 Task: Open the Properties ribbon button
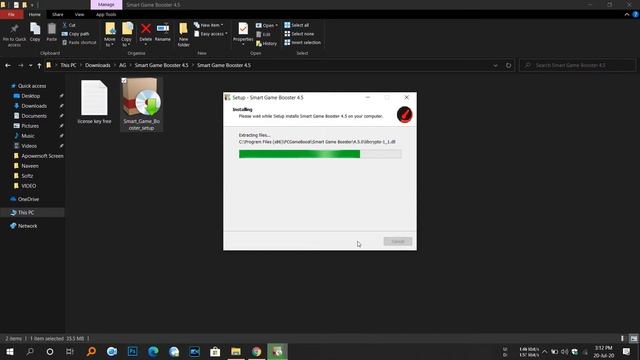243,33
